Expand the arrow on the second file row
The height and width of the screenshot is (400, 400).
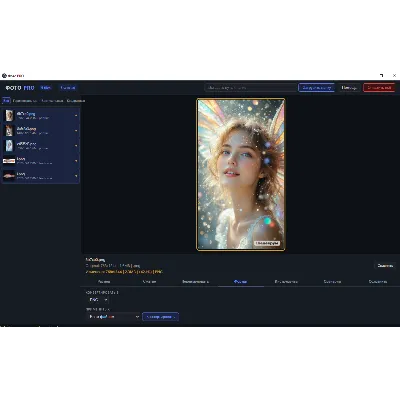(76, 131)
